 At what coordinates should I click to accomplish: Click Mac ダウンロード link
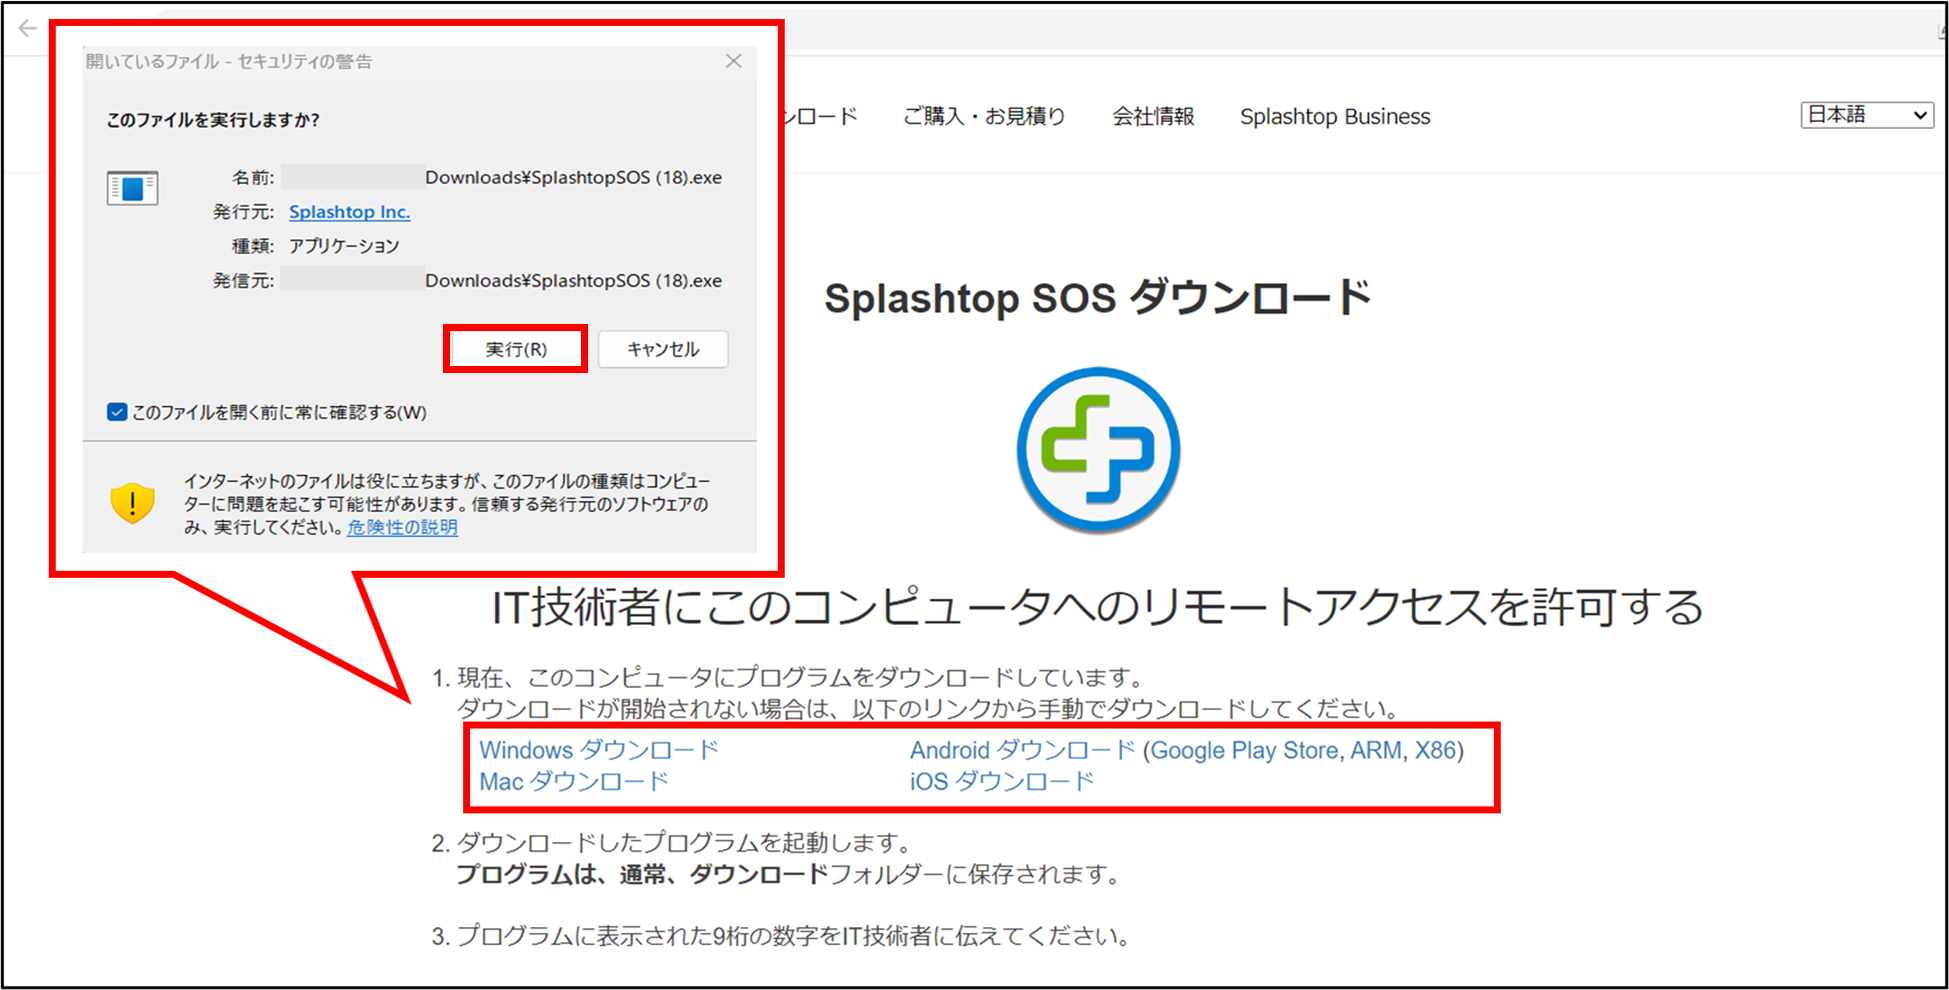click(574, 781)
